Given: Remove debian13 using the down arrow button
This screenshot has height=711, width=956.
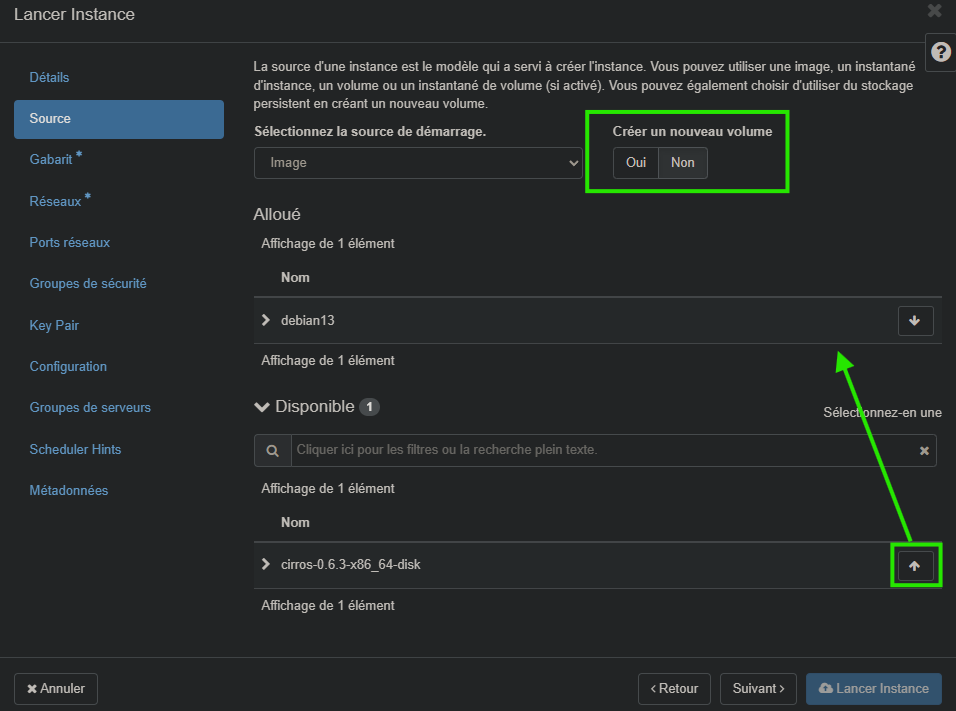Looking at the screenshot, I should [915, 321].
